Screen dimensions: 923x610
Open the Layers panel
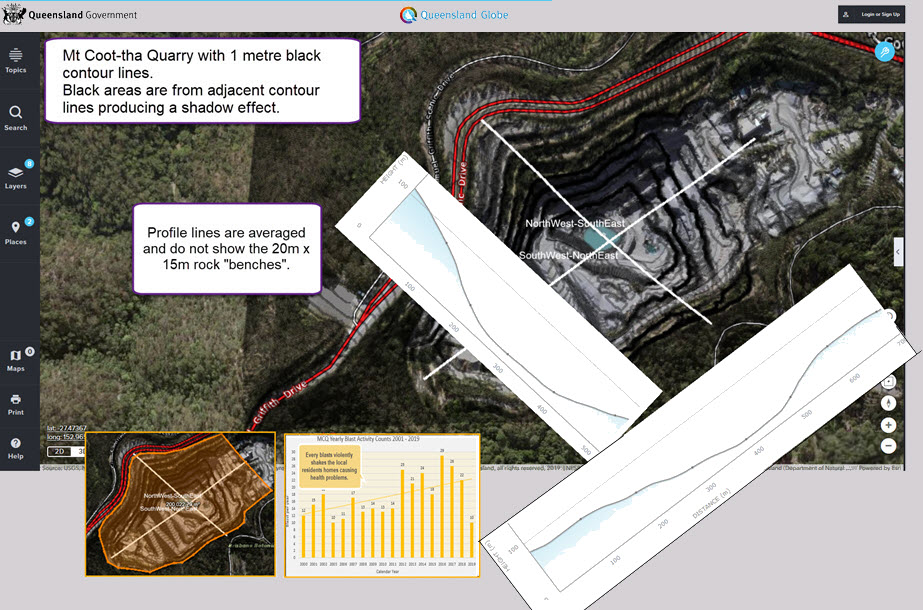click(x=16, y=176)
